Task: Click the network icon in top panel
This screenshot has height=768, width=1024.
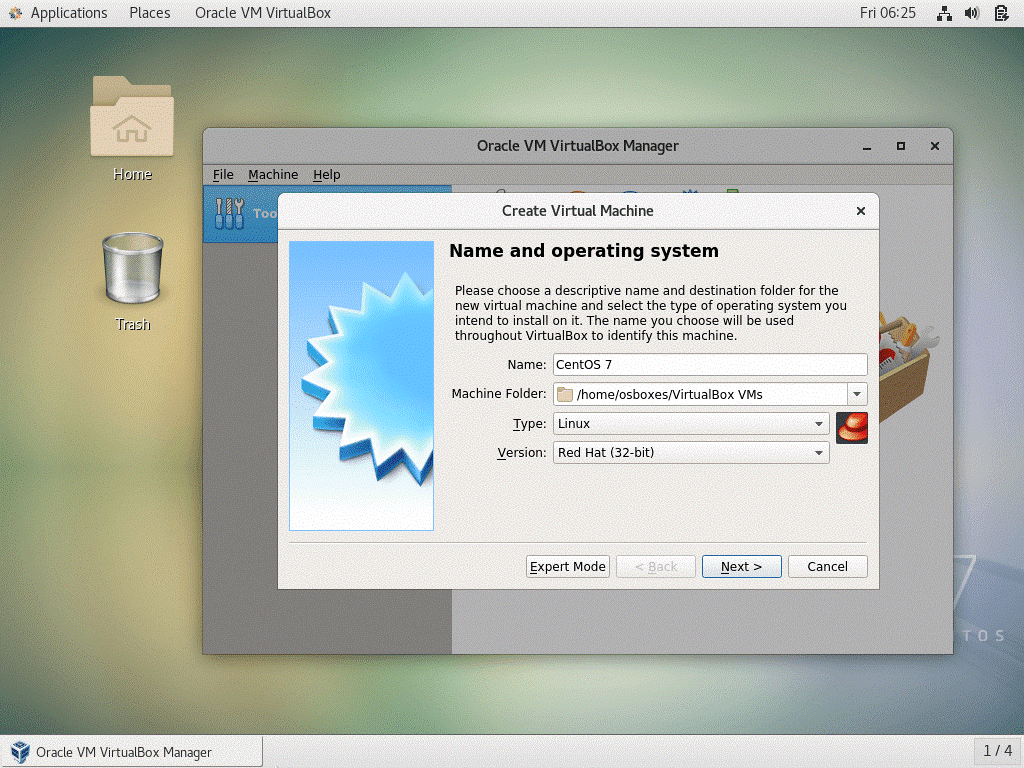Action: (x=943, y=13)
